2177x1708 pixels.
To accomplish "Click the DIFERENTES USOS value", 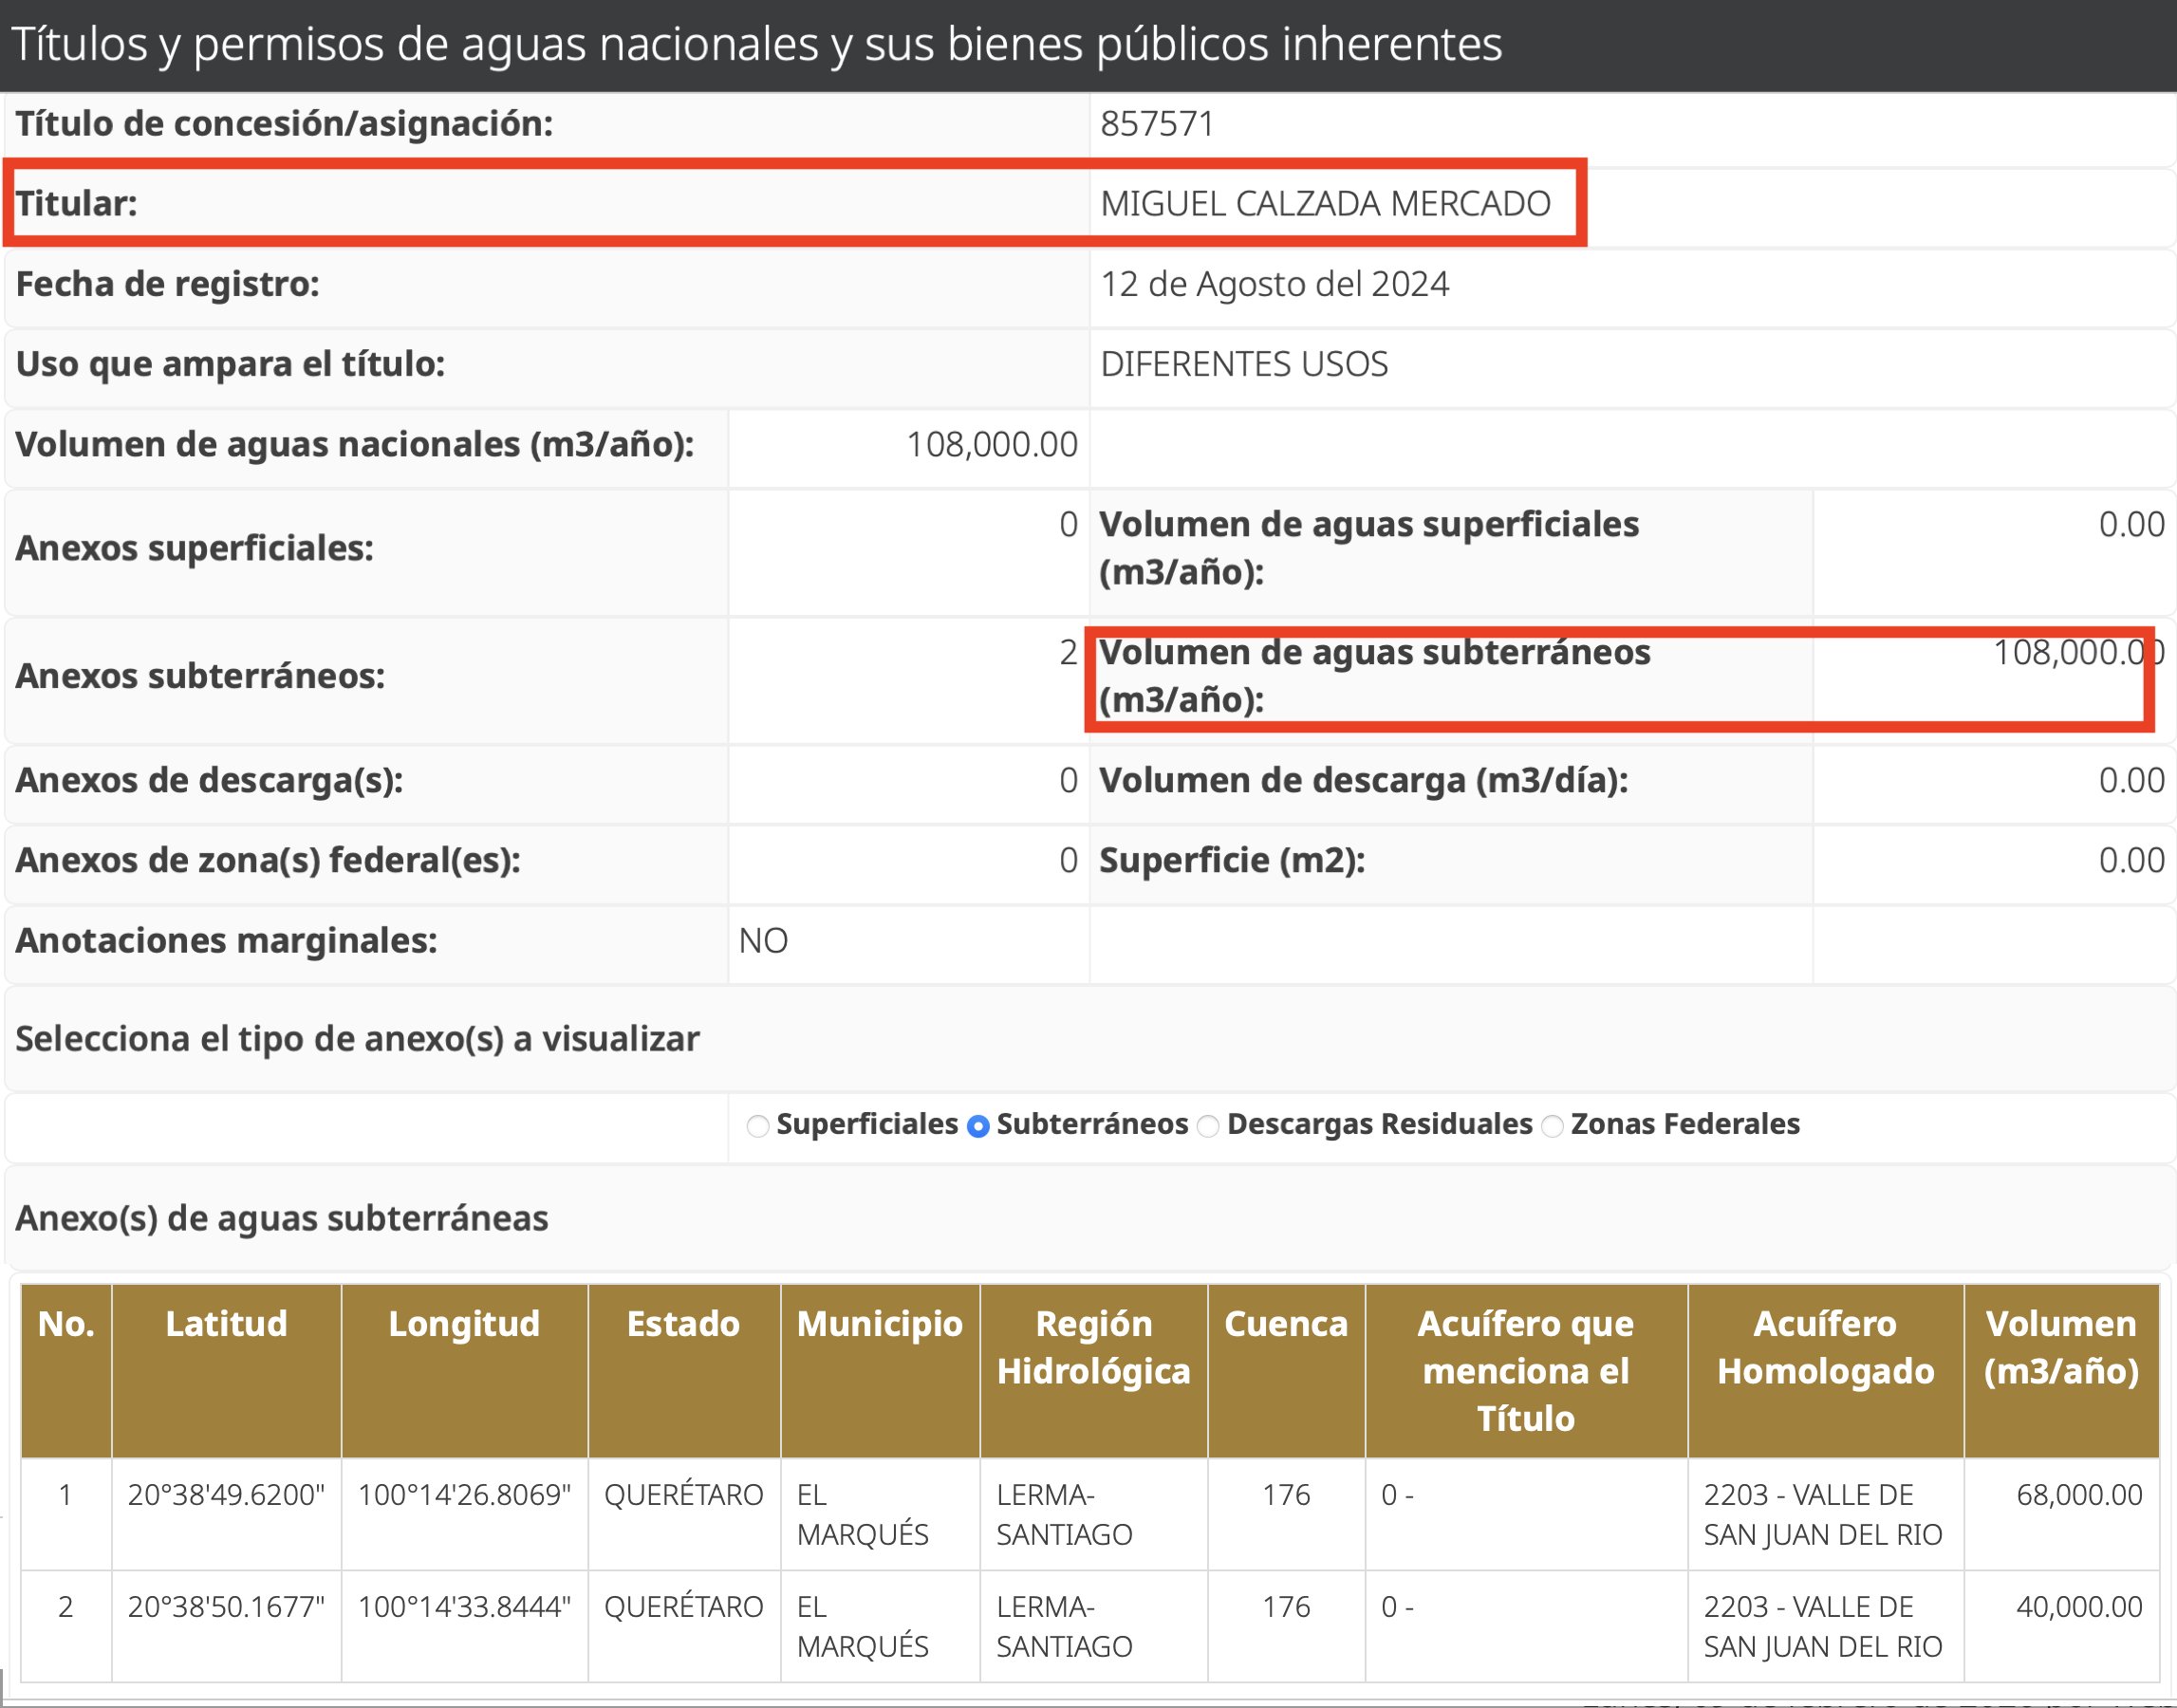I will (x=1244, y=364).
